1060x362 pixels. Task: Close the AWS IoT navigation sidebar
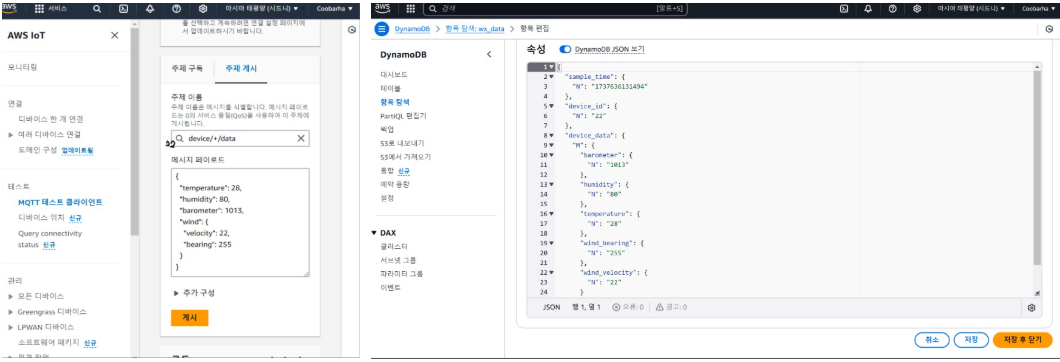tap(114, 35)
